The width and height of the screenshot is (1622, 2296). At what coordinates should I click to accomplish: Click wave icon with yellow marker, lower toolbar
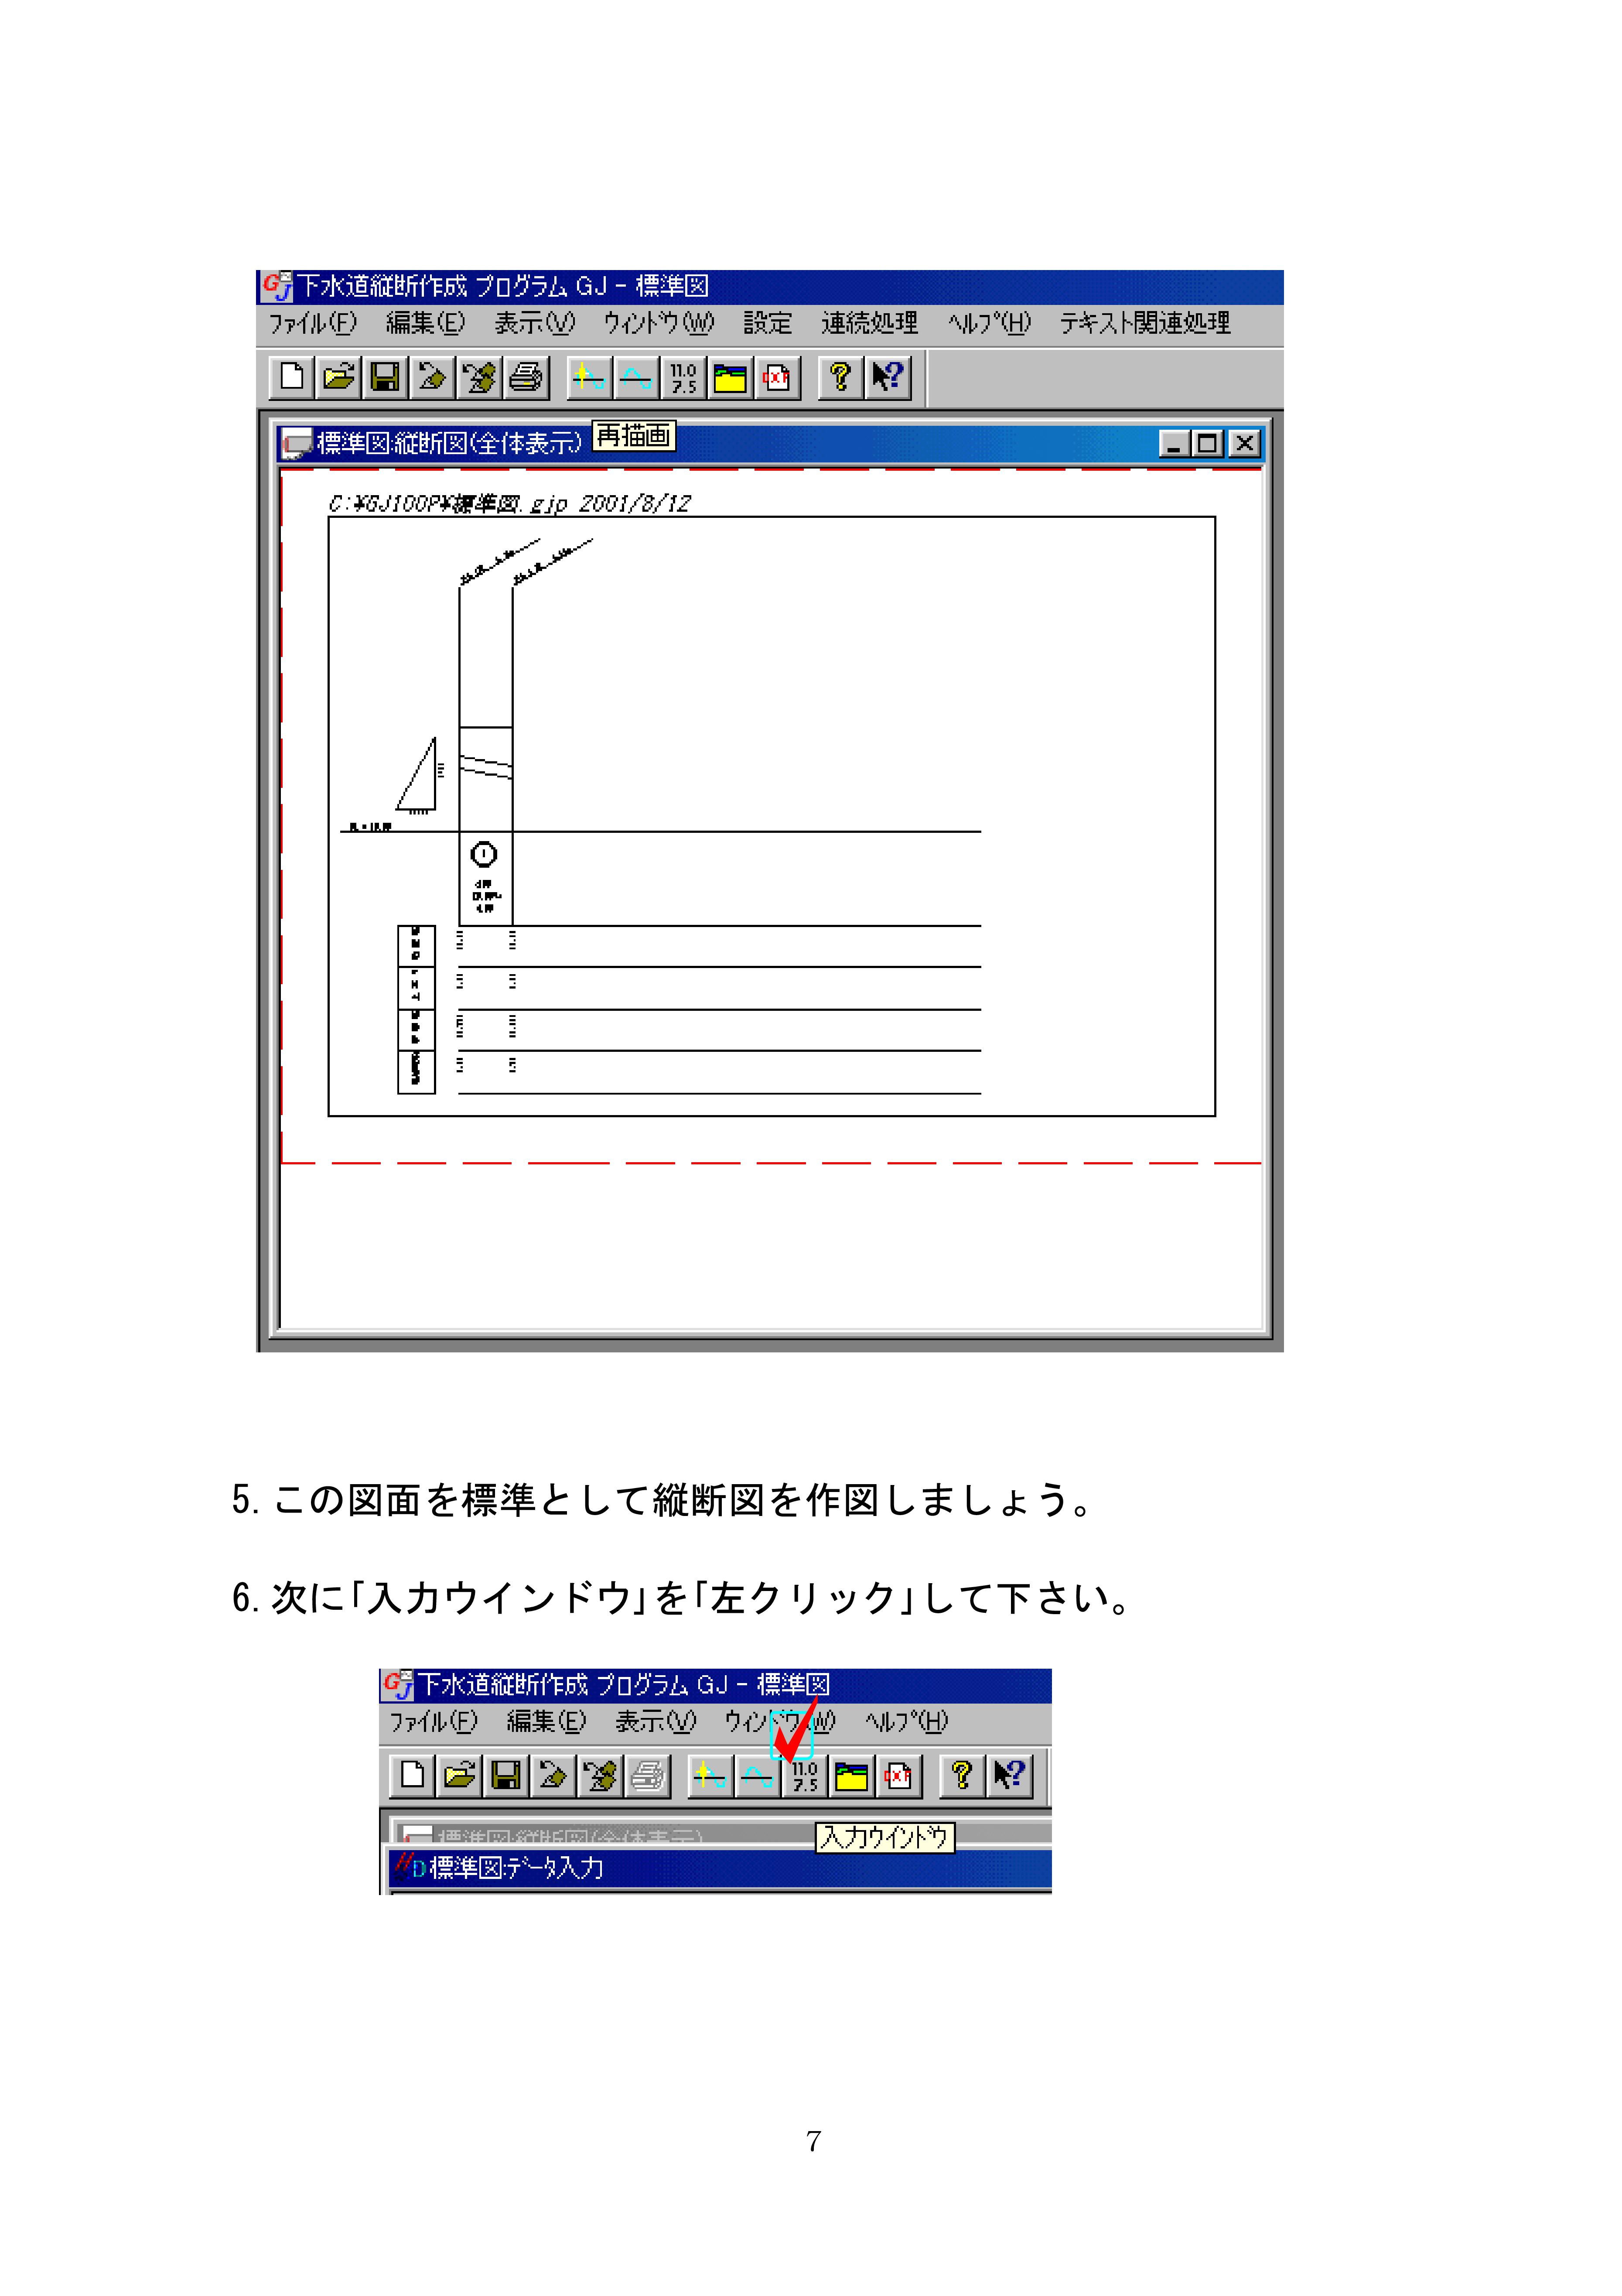pos(710,1775)
